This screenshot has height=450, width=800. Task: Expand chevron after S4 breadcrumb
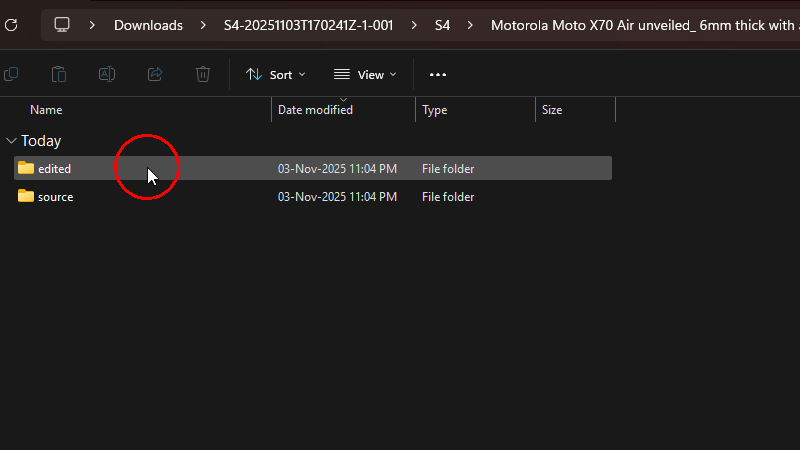470,25
